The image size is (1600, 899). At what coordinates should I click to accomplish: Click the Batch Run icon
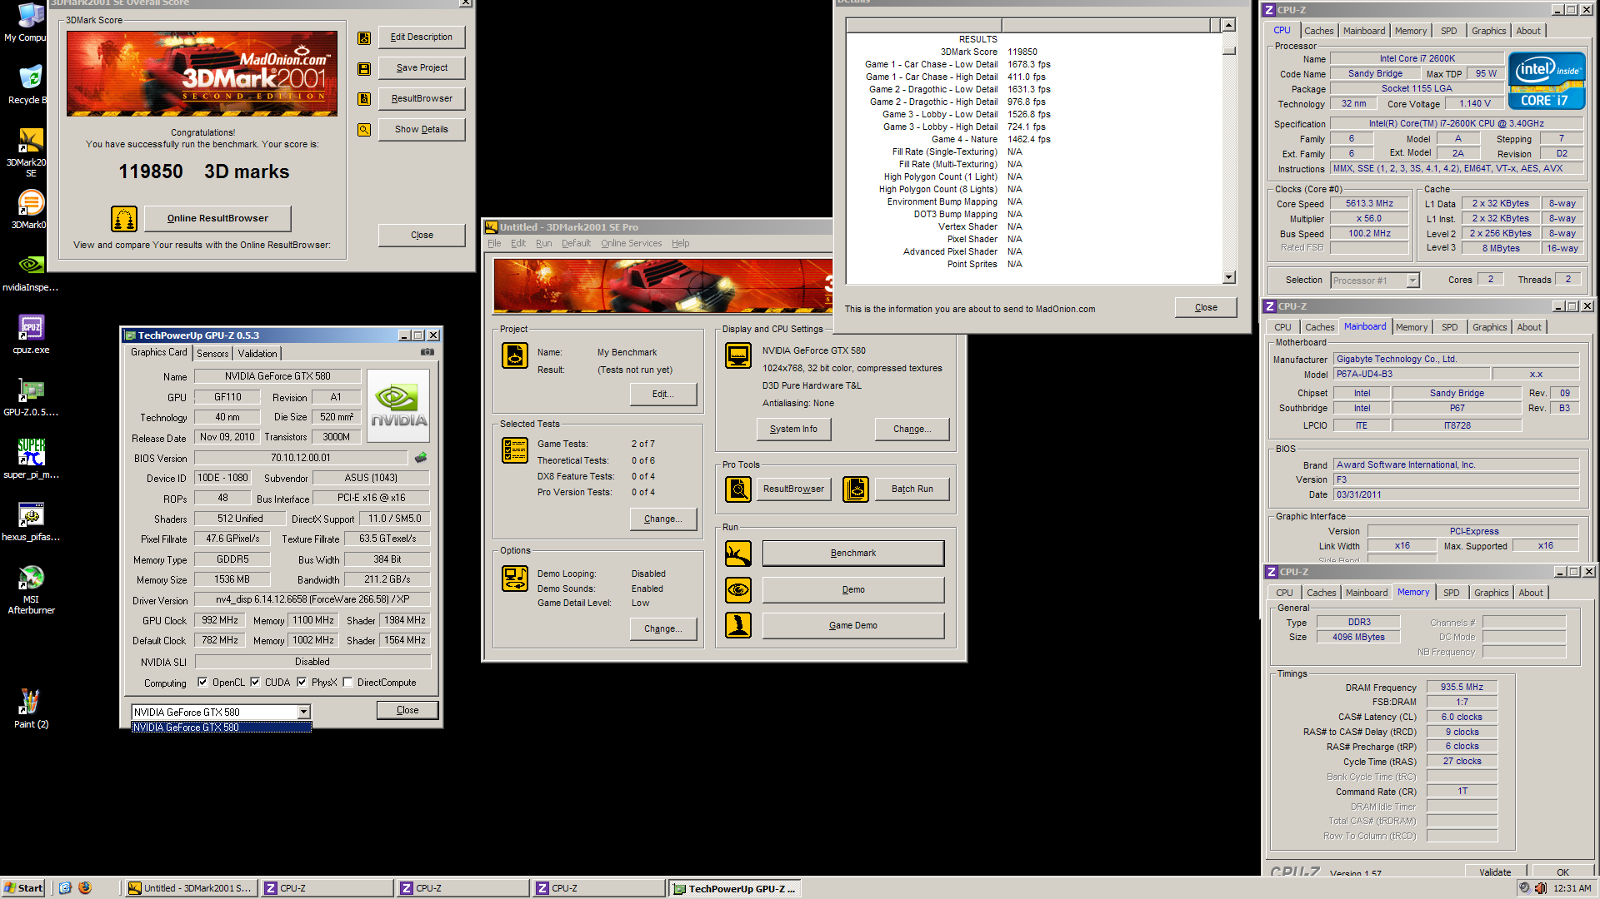(855, 489)
